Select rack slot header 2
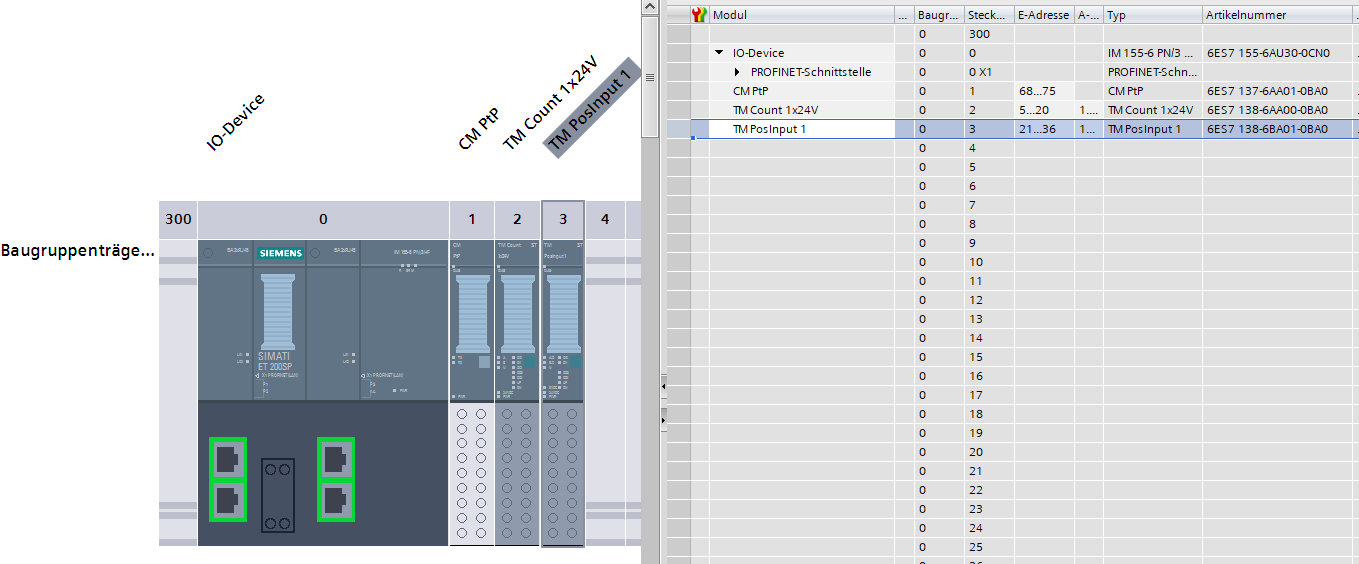Viewport: 1359px width, 564px height. (x=517, y=219)
